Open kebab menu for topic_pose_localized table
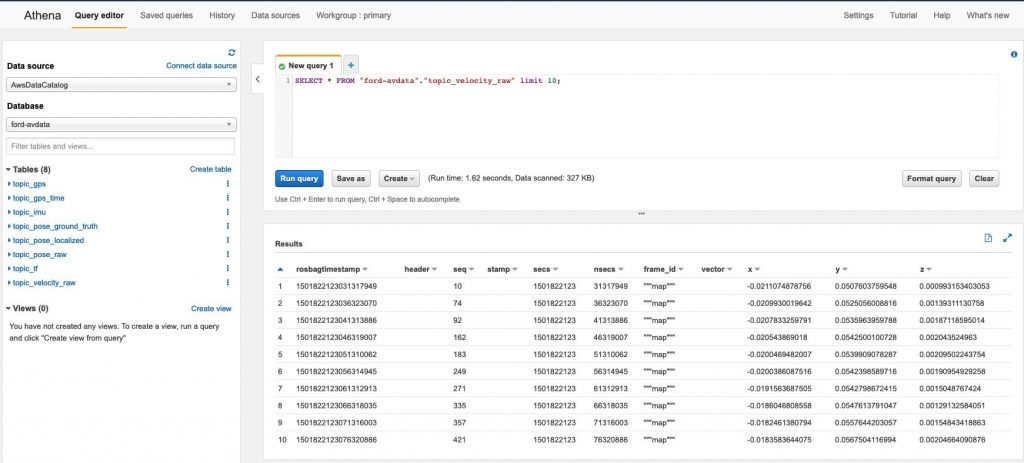The height and width of the screenshot is (463, 1024). tap(227, 240)
